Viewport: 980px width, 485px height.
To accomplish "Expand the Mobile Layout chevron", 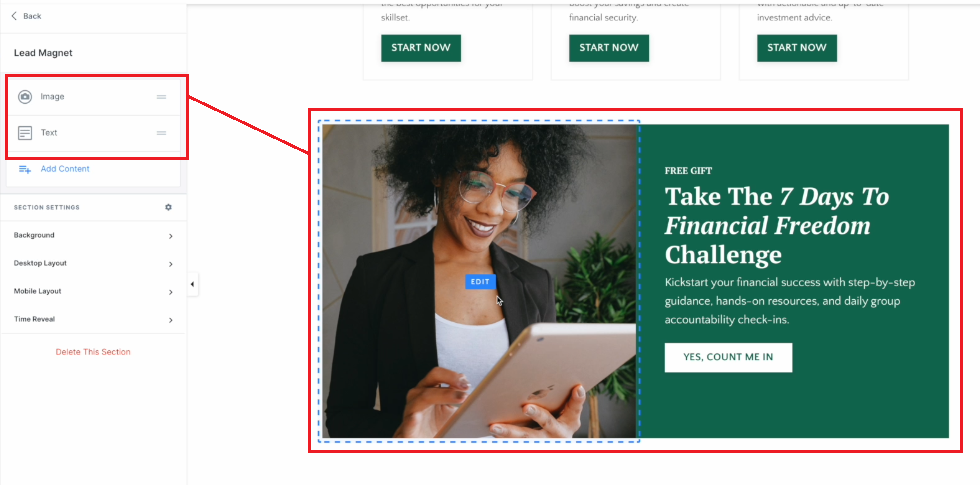I will (171, 292).
